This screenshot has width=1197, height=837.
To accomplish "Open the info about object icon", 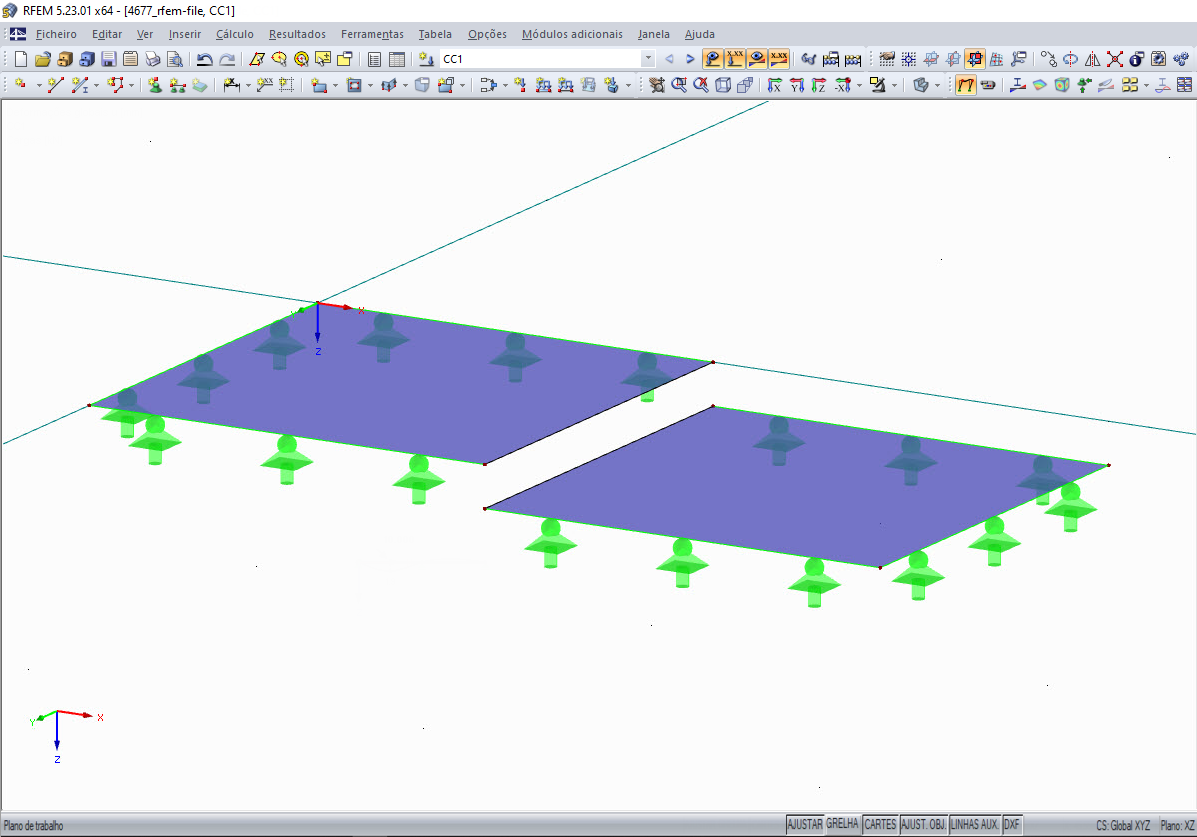I will pos(1136,59).
